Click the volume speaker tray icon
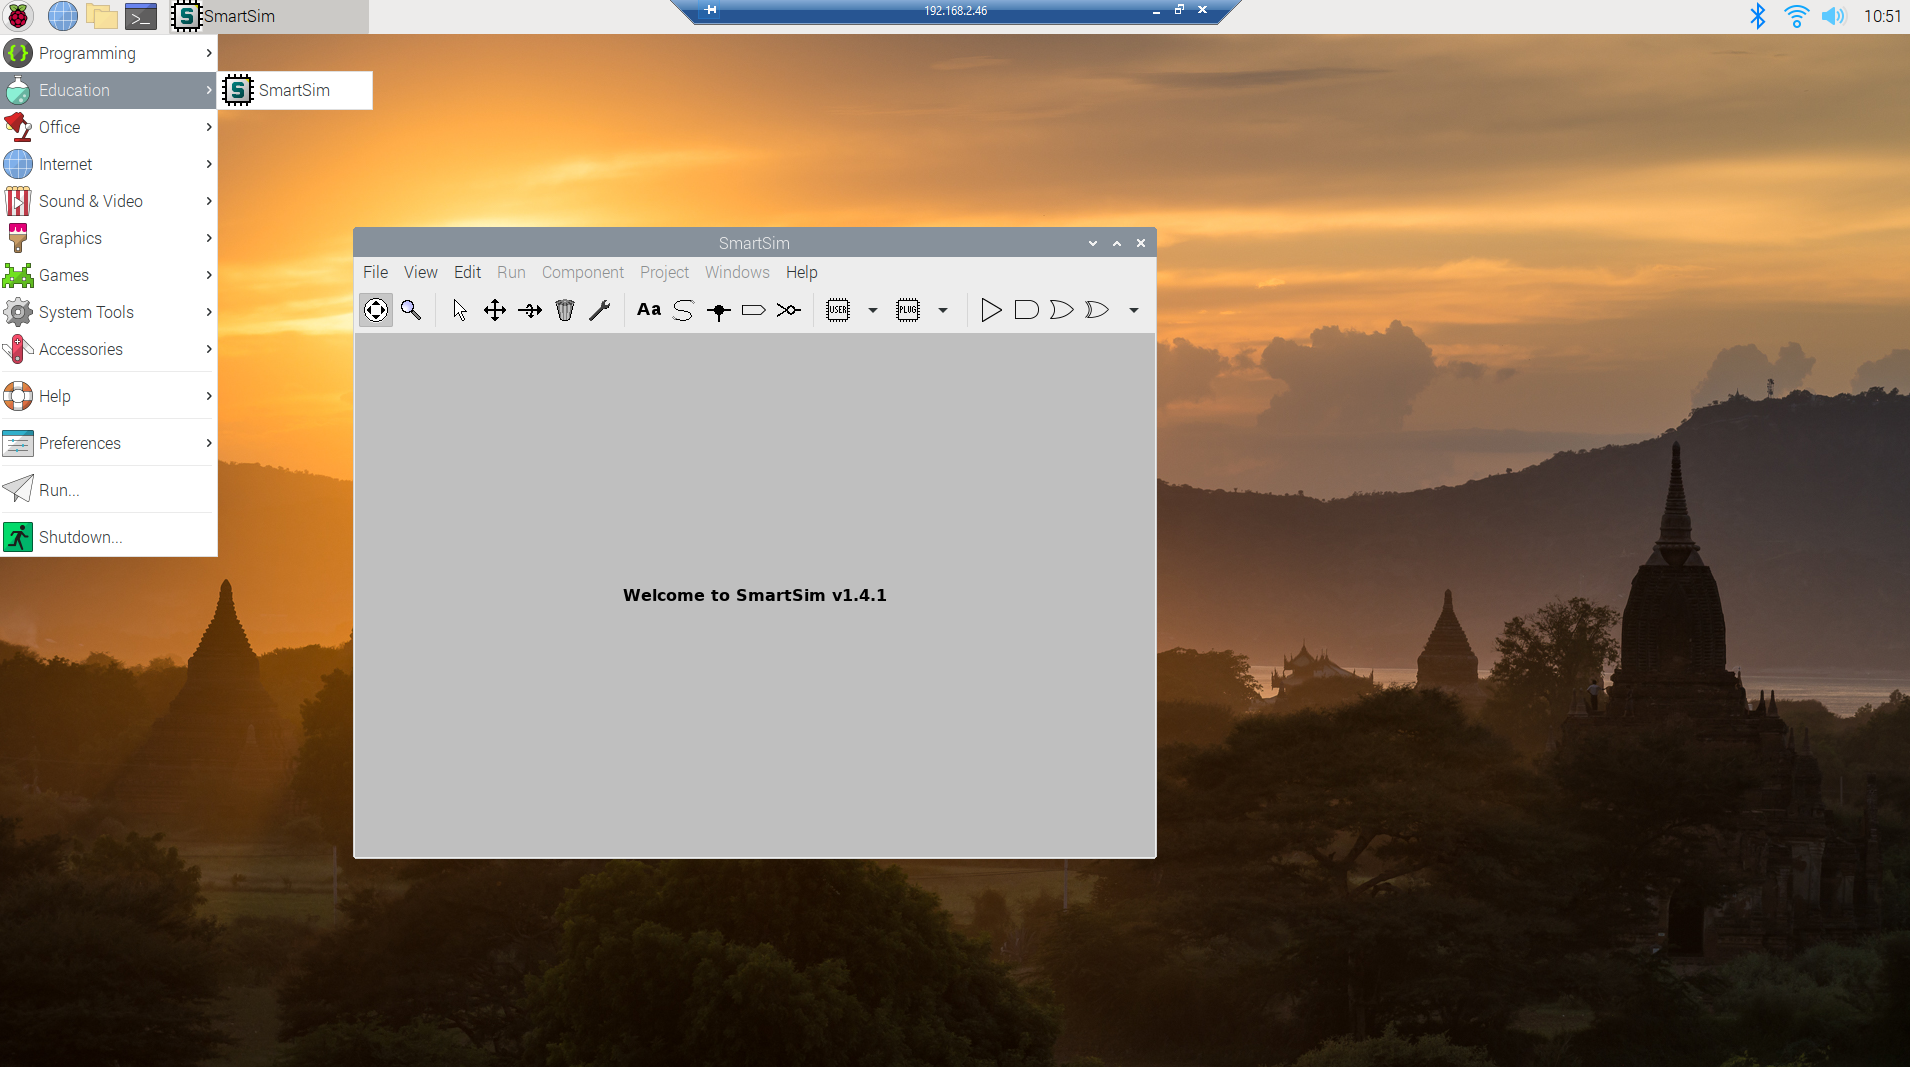This screenshot has height=1067, width=1910. point(1833,16)
